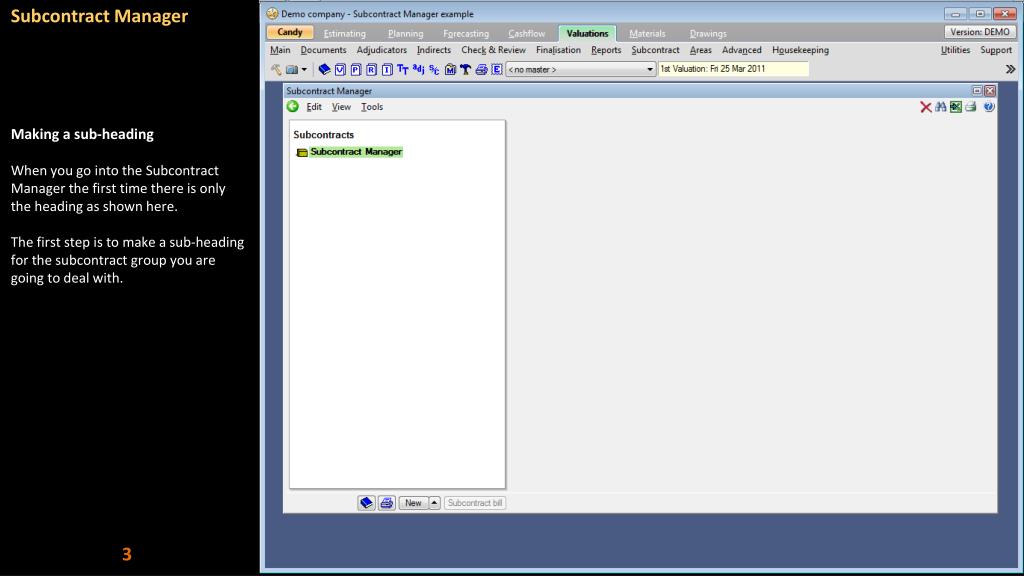Click the Adj adjustments icon

419,69
